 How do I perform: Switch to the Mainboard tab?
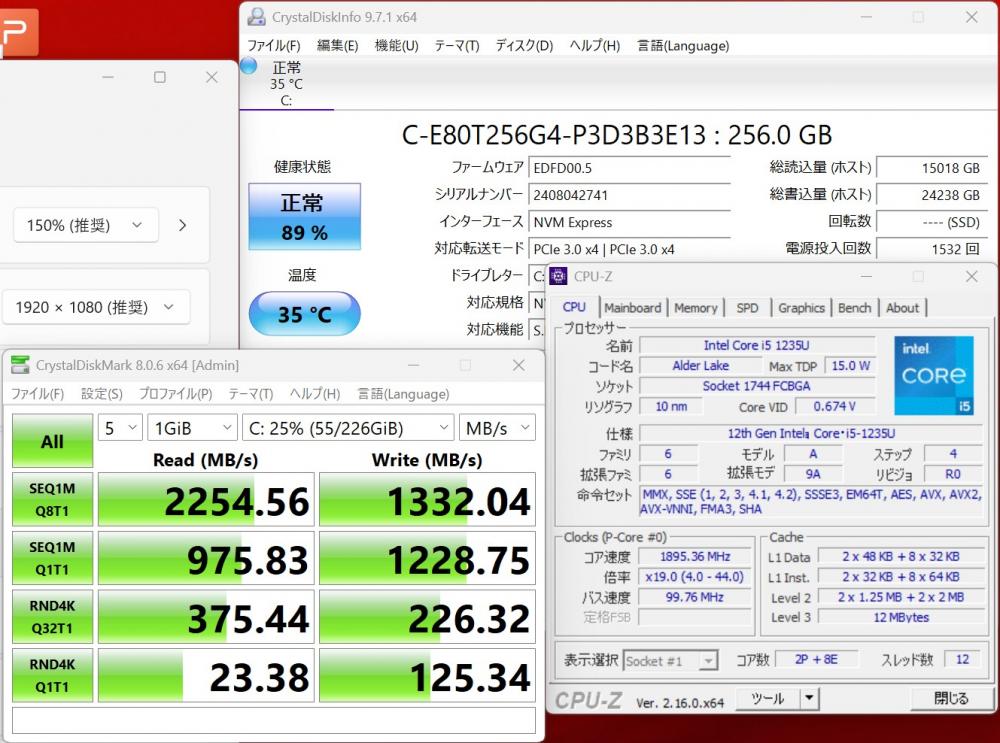click(633, 308)
